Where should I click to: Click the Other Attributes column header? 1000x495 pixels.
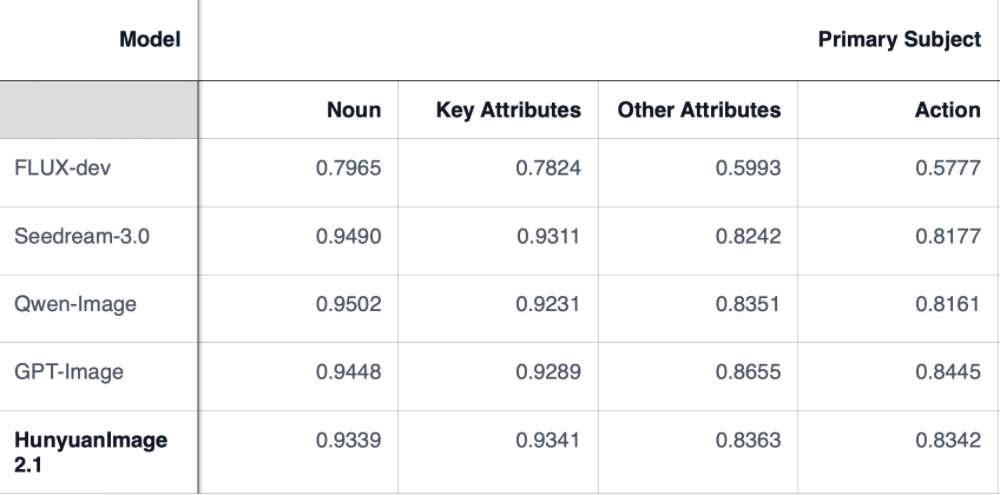coord(699,110)
